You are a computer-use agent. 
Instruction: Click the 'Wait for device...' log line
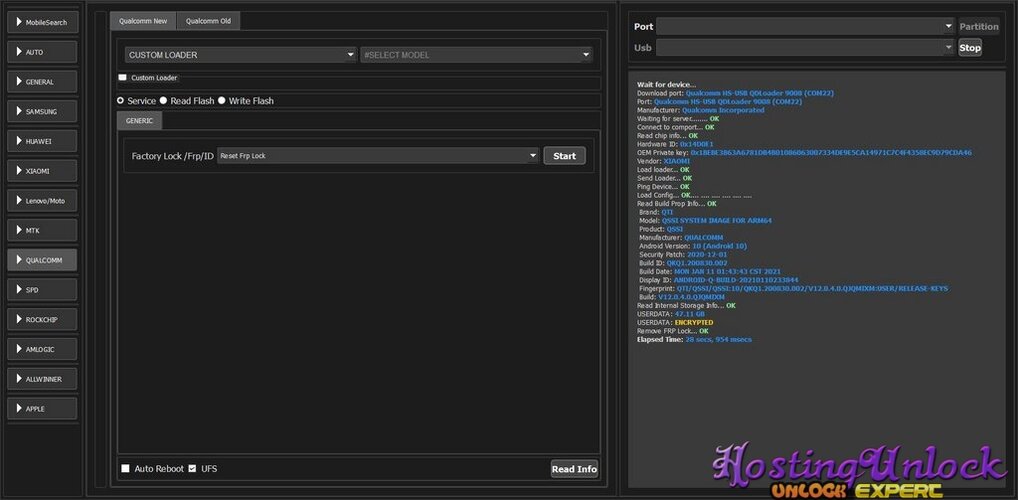(x=666, y=84)
